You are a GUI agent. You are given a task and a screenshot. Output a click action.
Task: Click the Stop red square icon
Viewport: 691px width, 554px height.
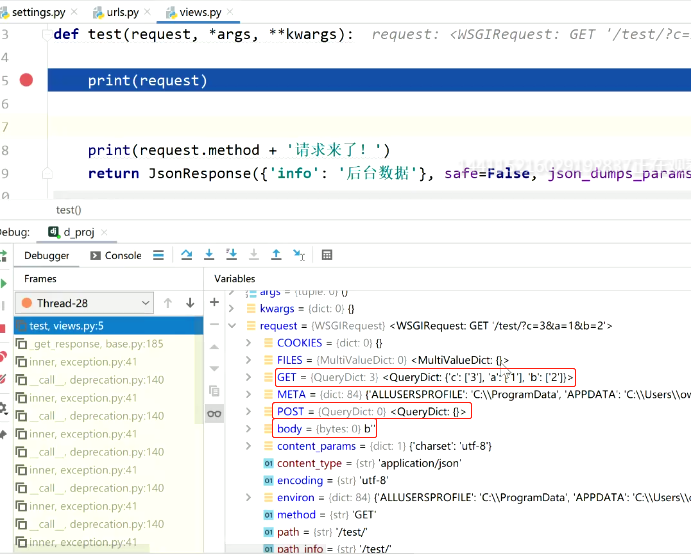(3, 328)
